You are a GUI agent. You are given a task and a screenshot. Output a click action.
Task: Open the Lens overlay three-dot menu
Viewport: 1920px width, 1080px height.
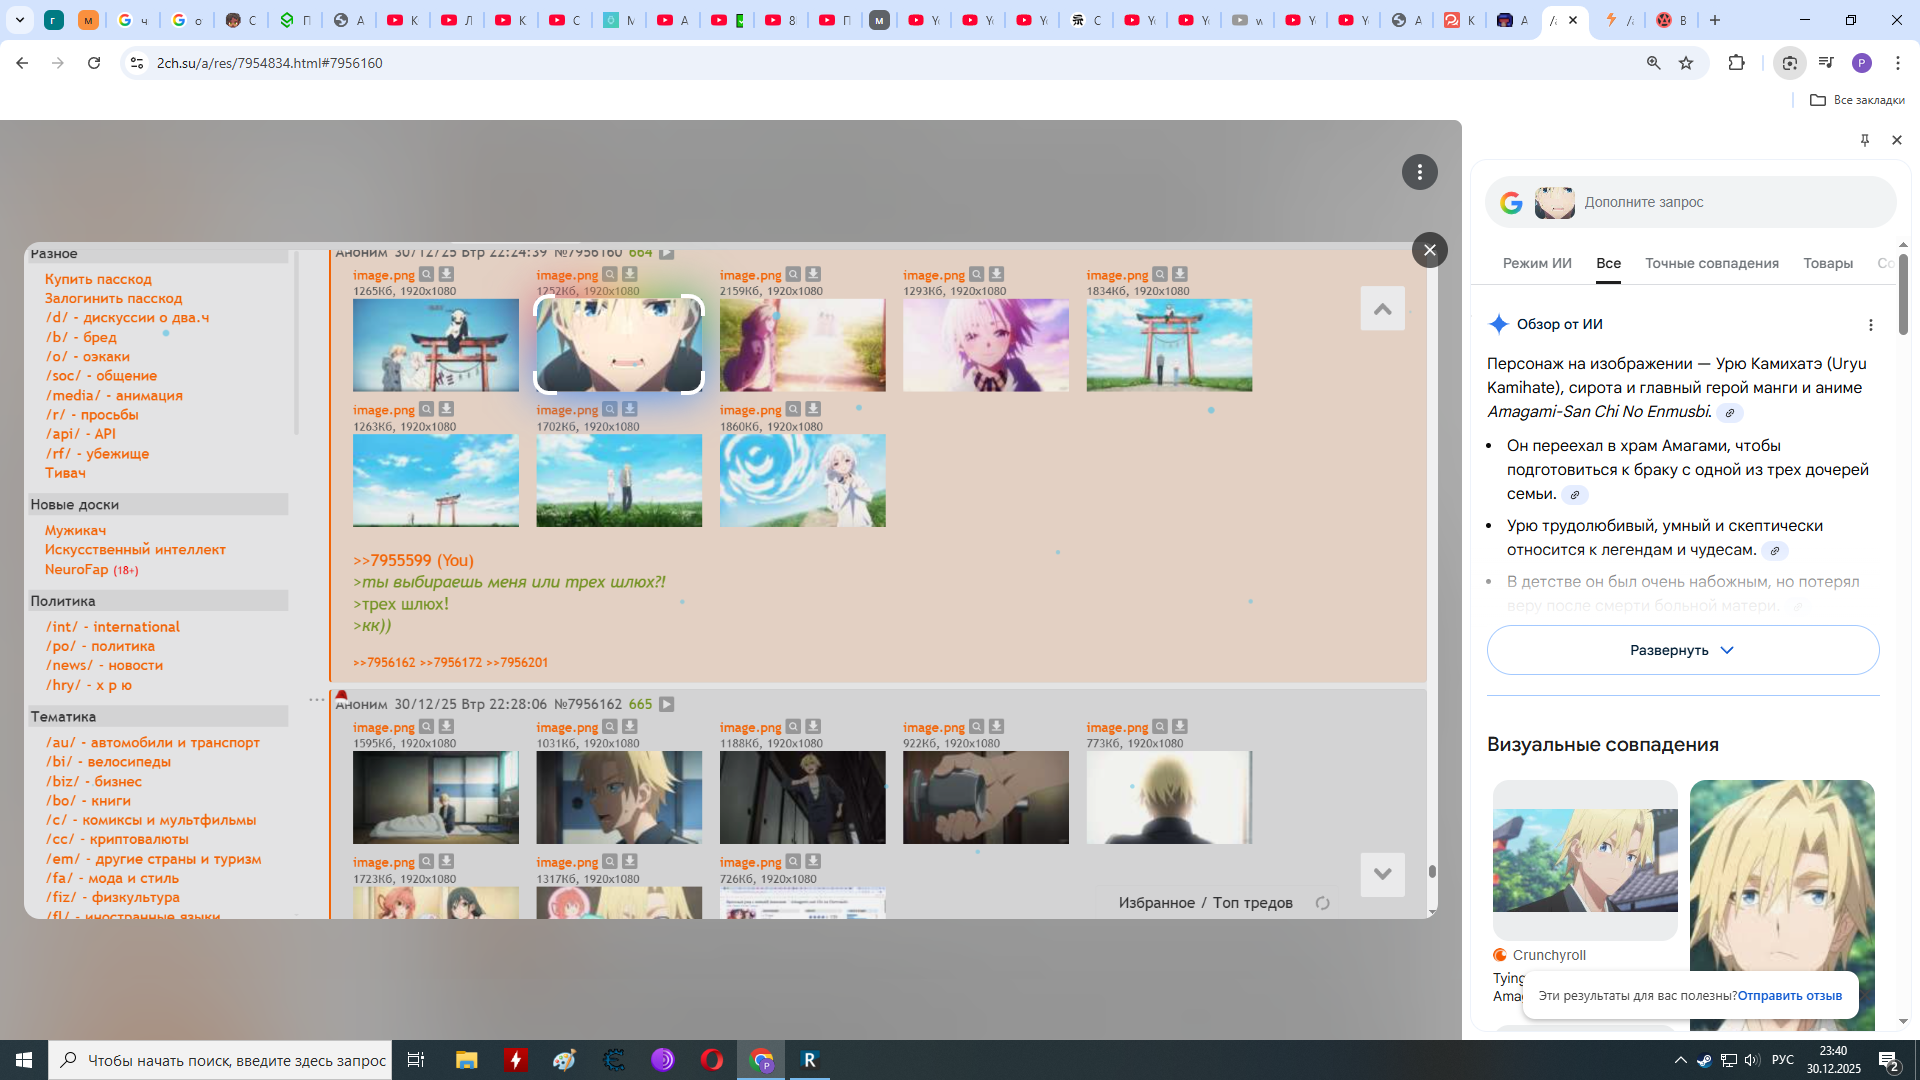point(1419,172)
